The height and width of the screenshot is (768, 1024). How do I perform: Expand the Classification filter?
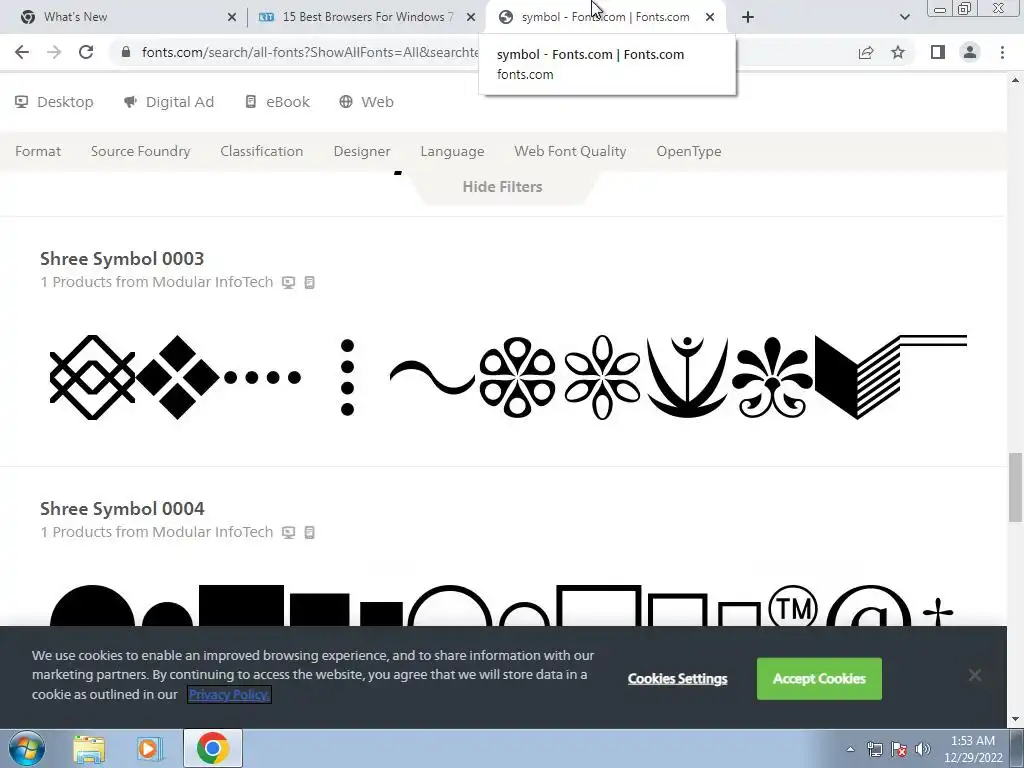pyautogui.click(x=261, y=152)
